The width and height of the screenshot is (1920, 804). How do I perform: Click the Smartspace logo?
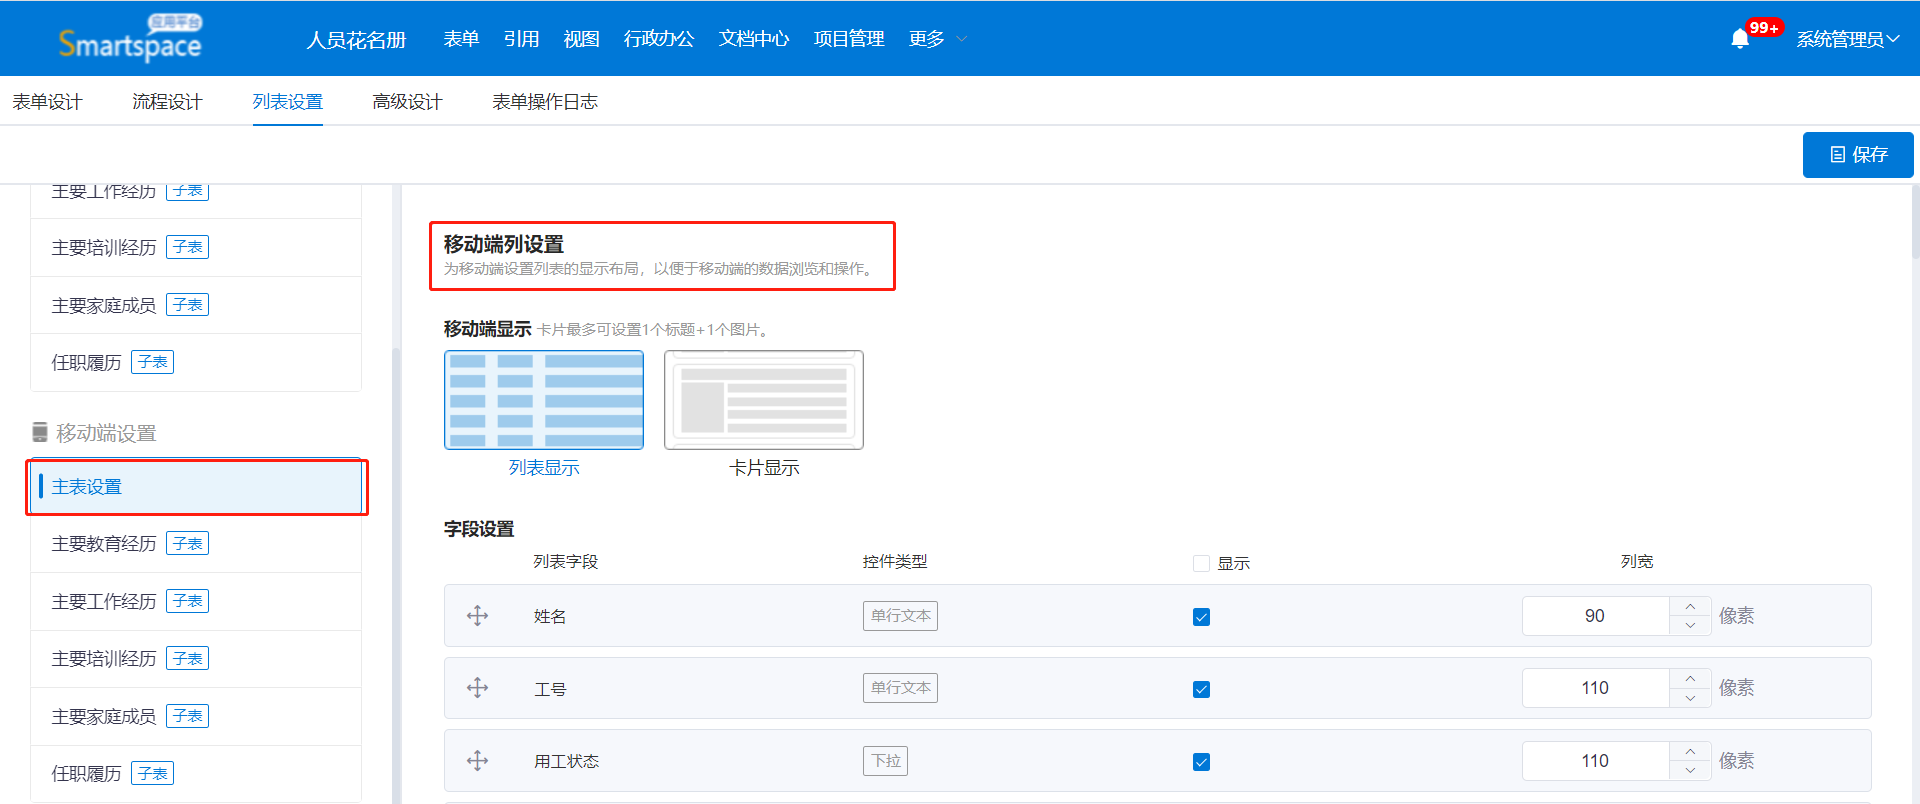point(130,38)
